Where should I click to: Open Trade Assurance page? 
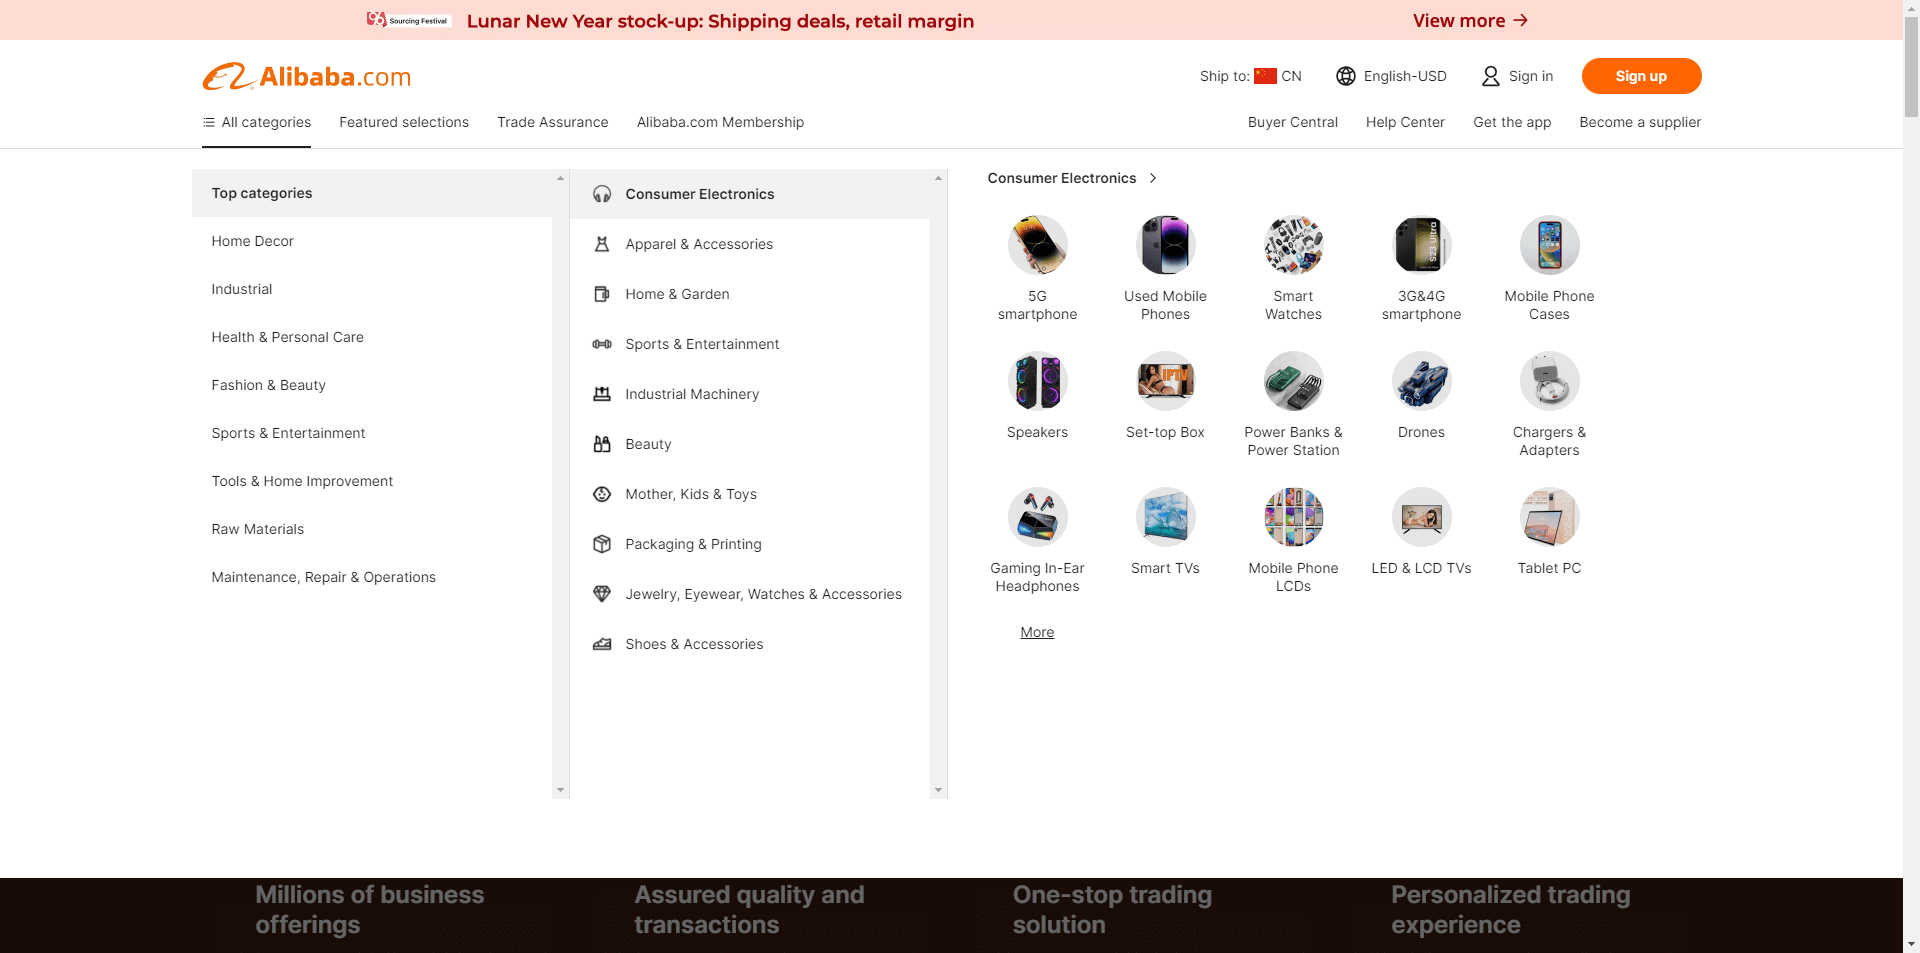click(x=553, y=122)
